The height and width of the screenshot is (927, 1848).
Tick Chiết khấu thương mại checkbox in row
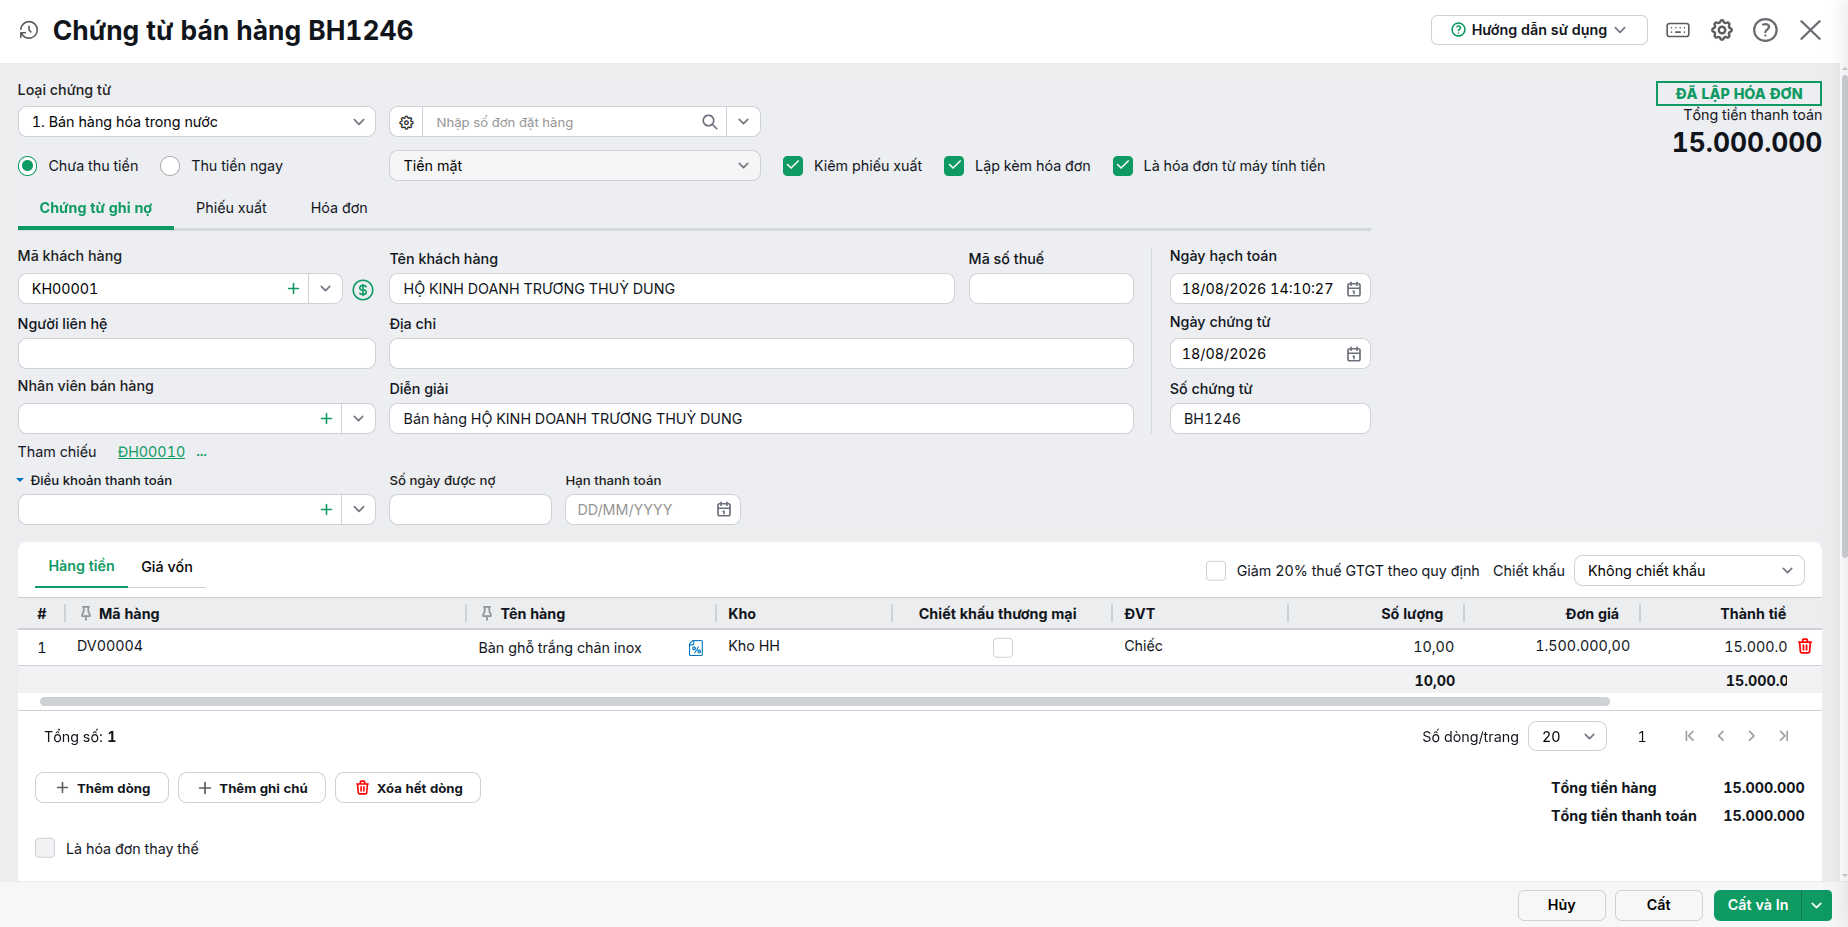pos(1003,648)
